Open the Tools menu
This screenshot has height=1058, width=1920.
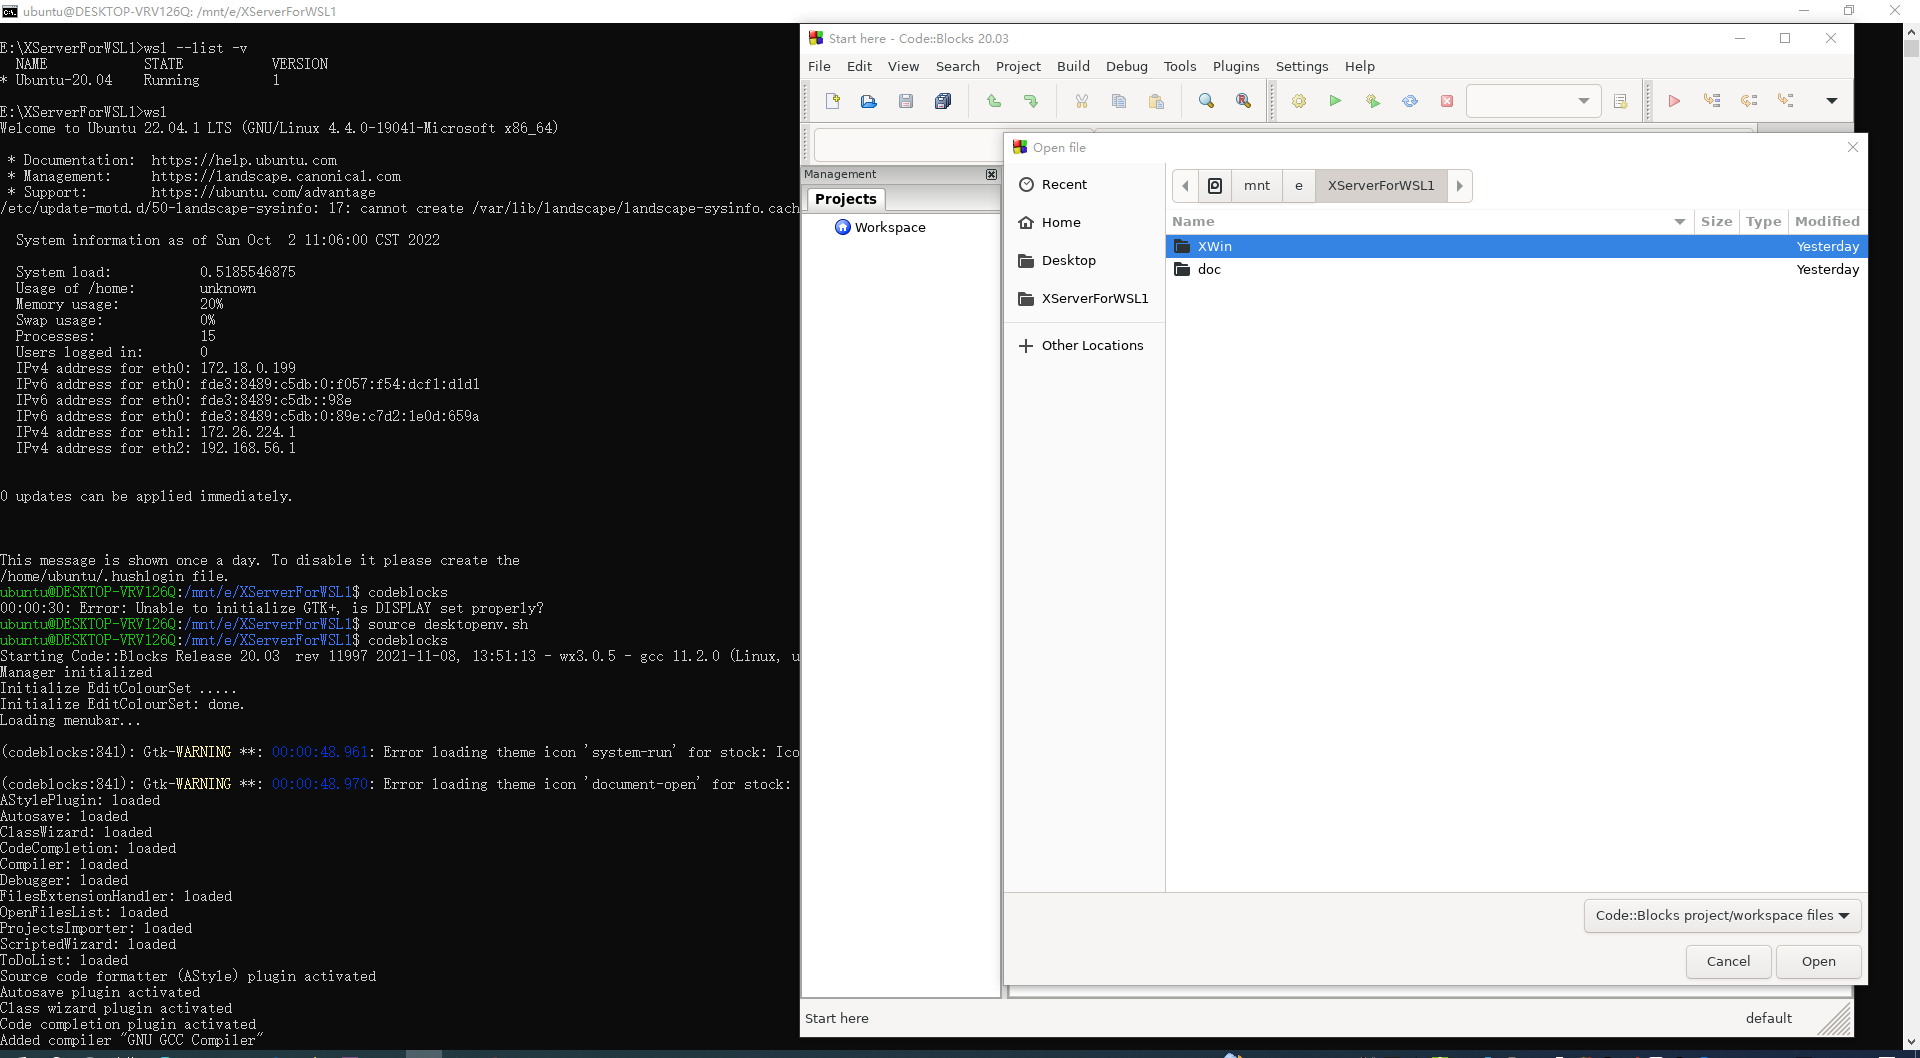point(1179,66)
